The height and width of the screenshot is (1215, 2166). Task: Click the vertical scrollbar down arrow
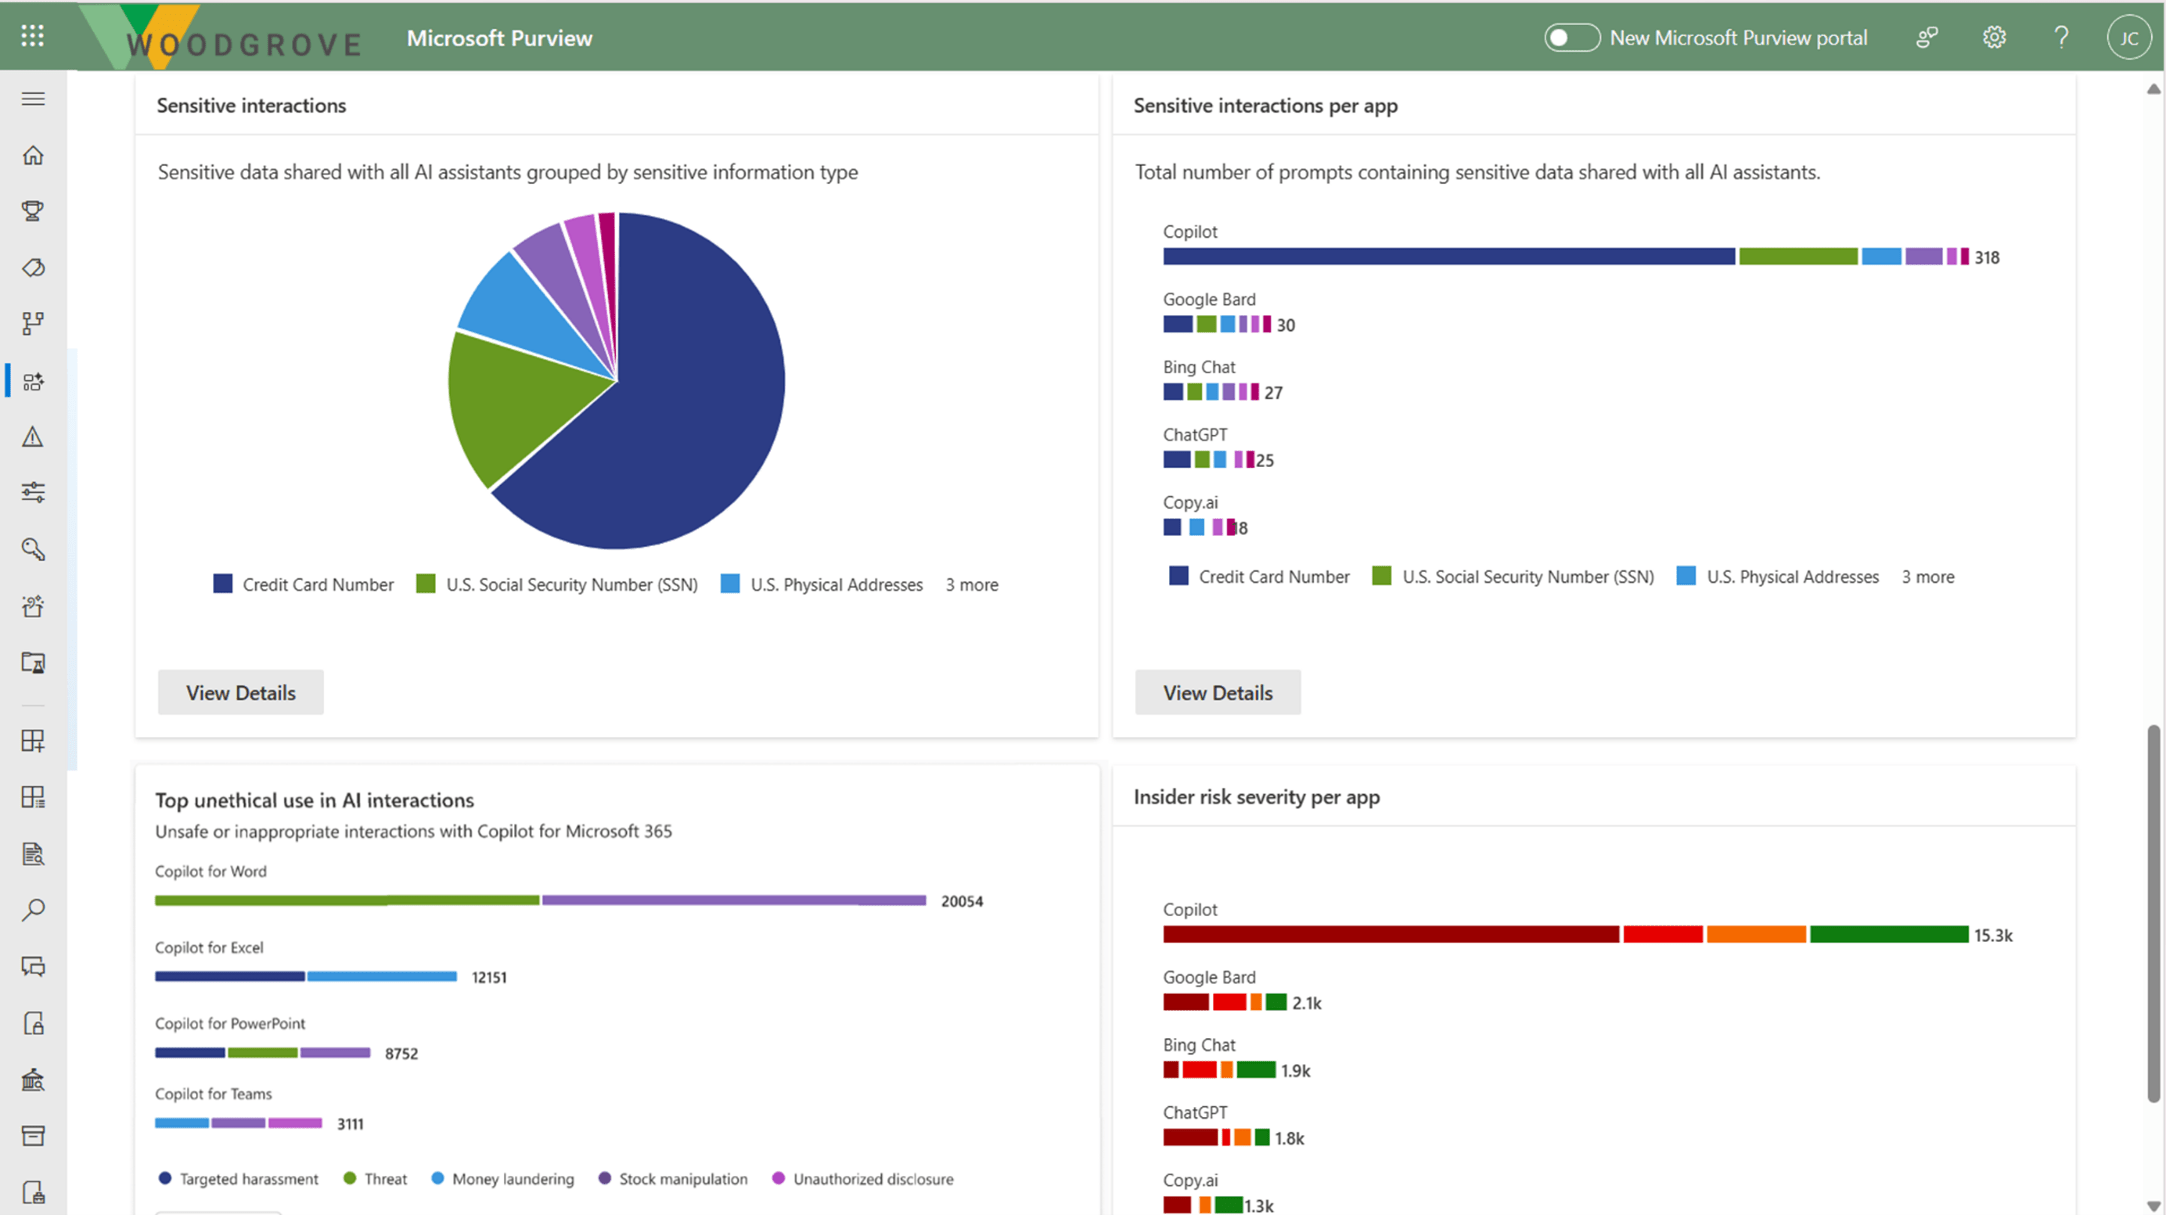(2153, 1205)
